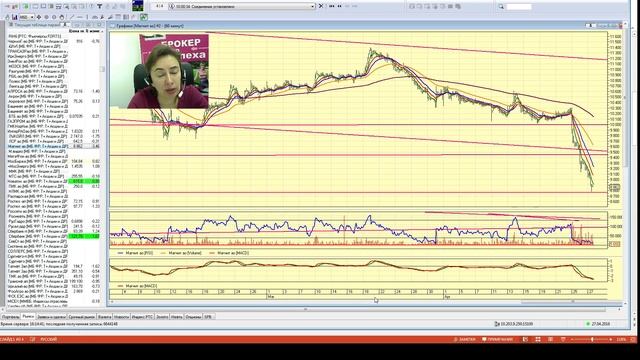This screenshot has width=640, height=360.
Task: Select the Магнит ао row in table
Action: [53, 146]
